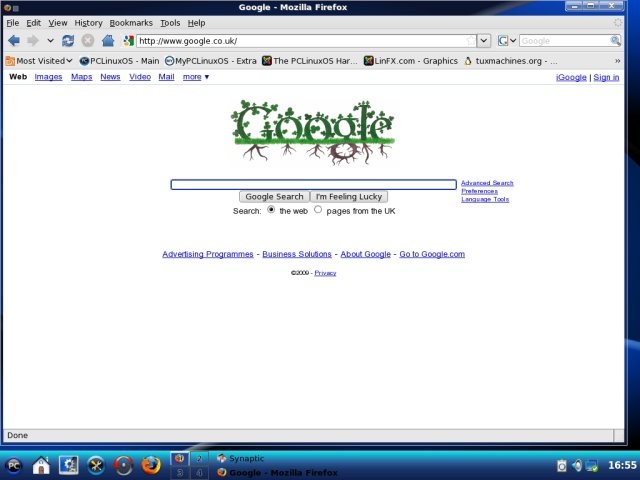Bookmark this page with the star icon
Viewport: 640px width, 480px height.
click(x=471, y=40)
